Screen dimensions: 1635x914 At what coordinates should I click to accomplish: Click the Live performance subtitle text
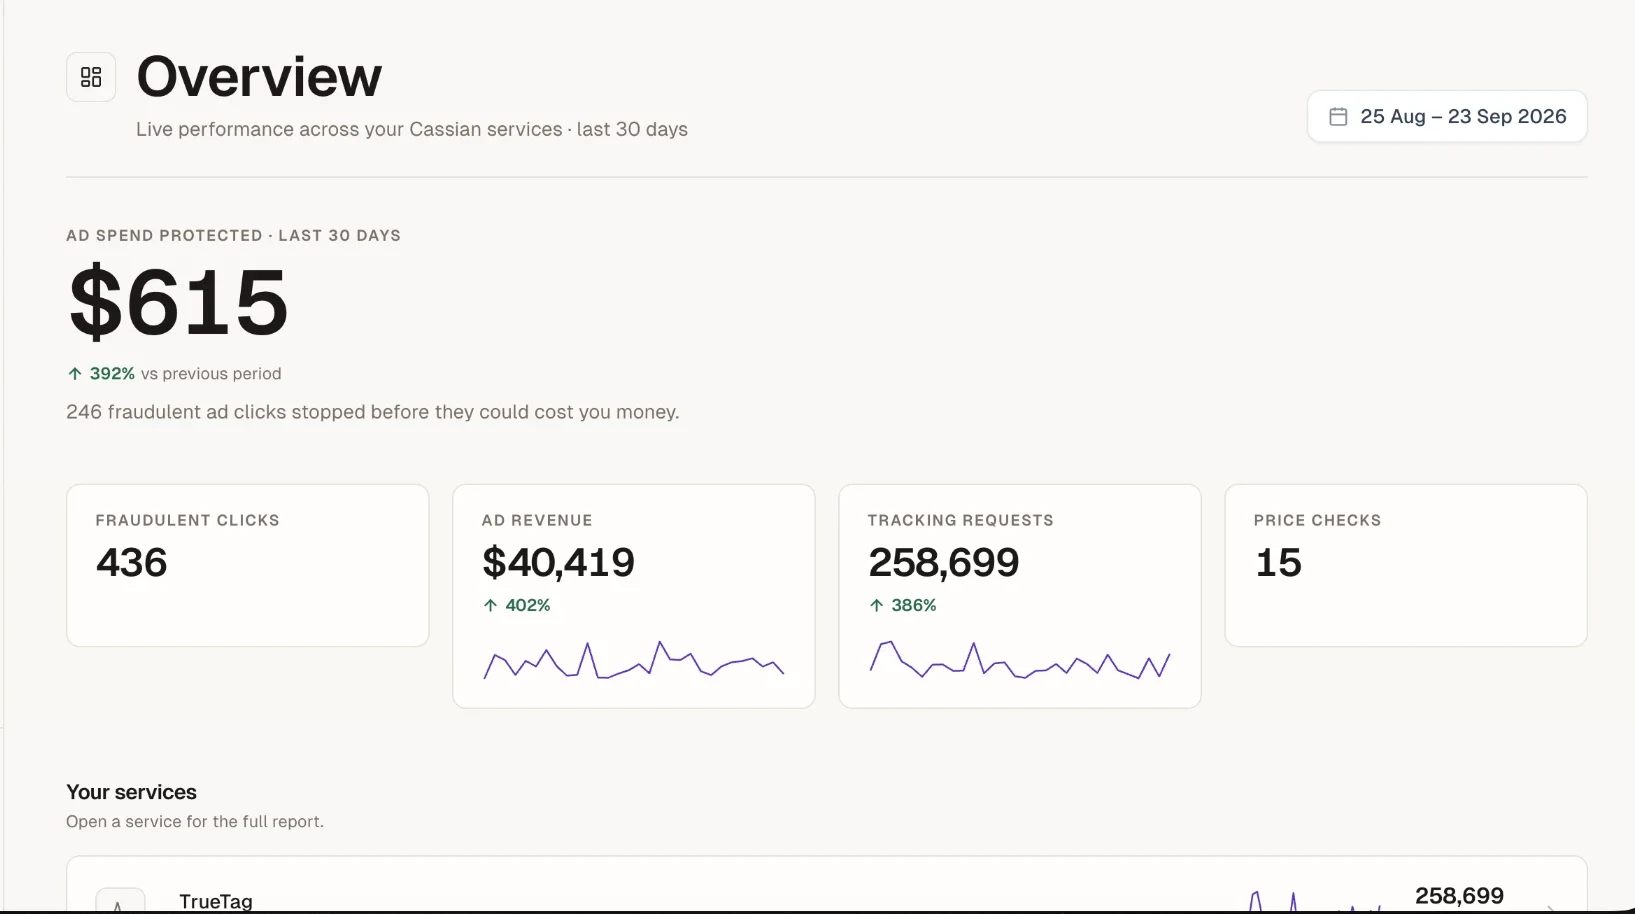(412, 129)
